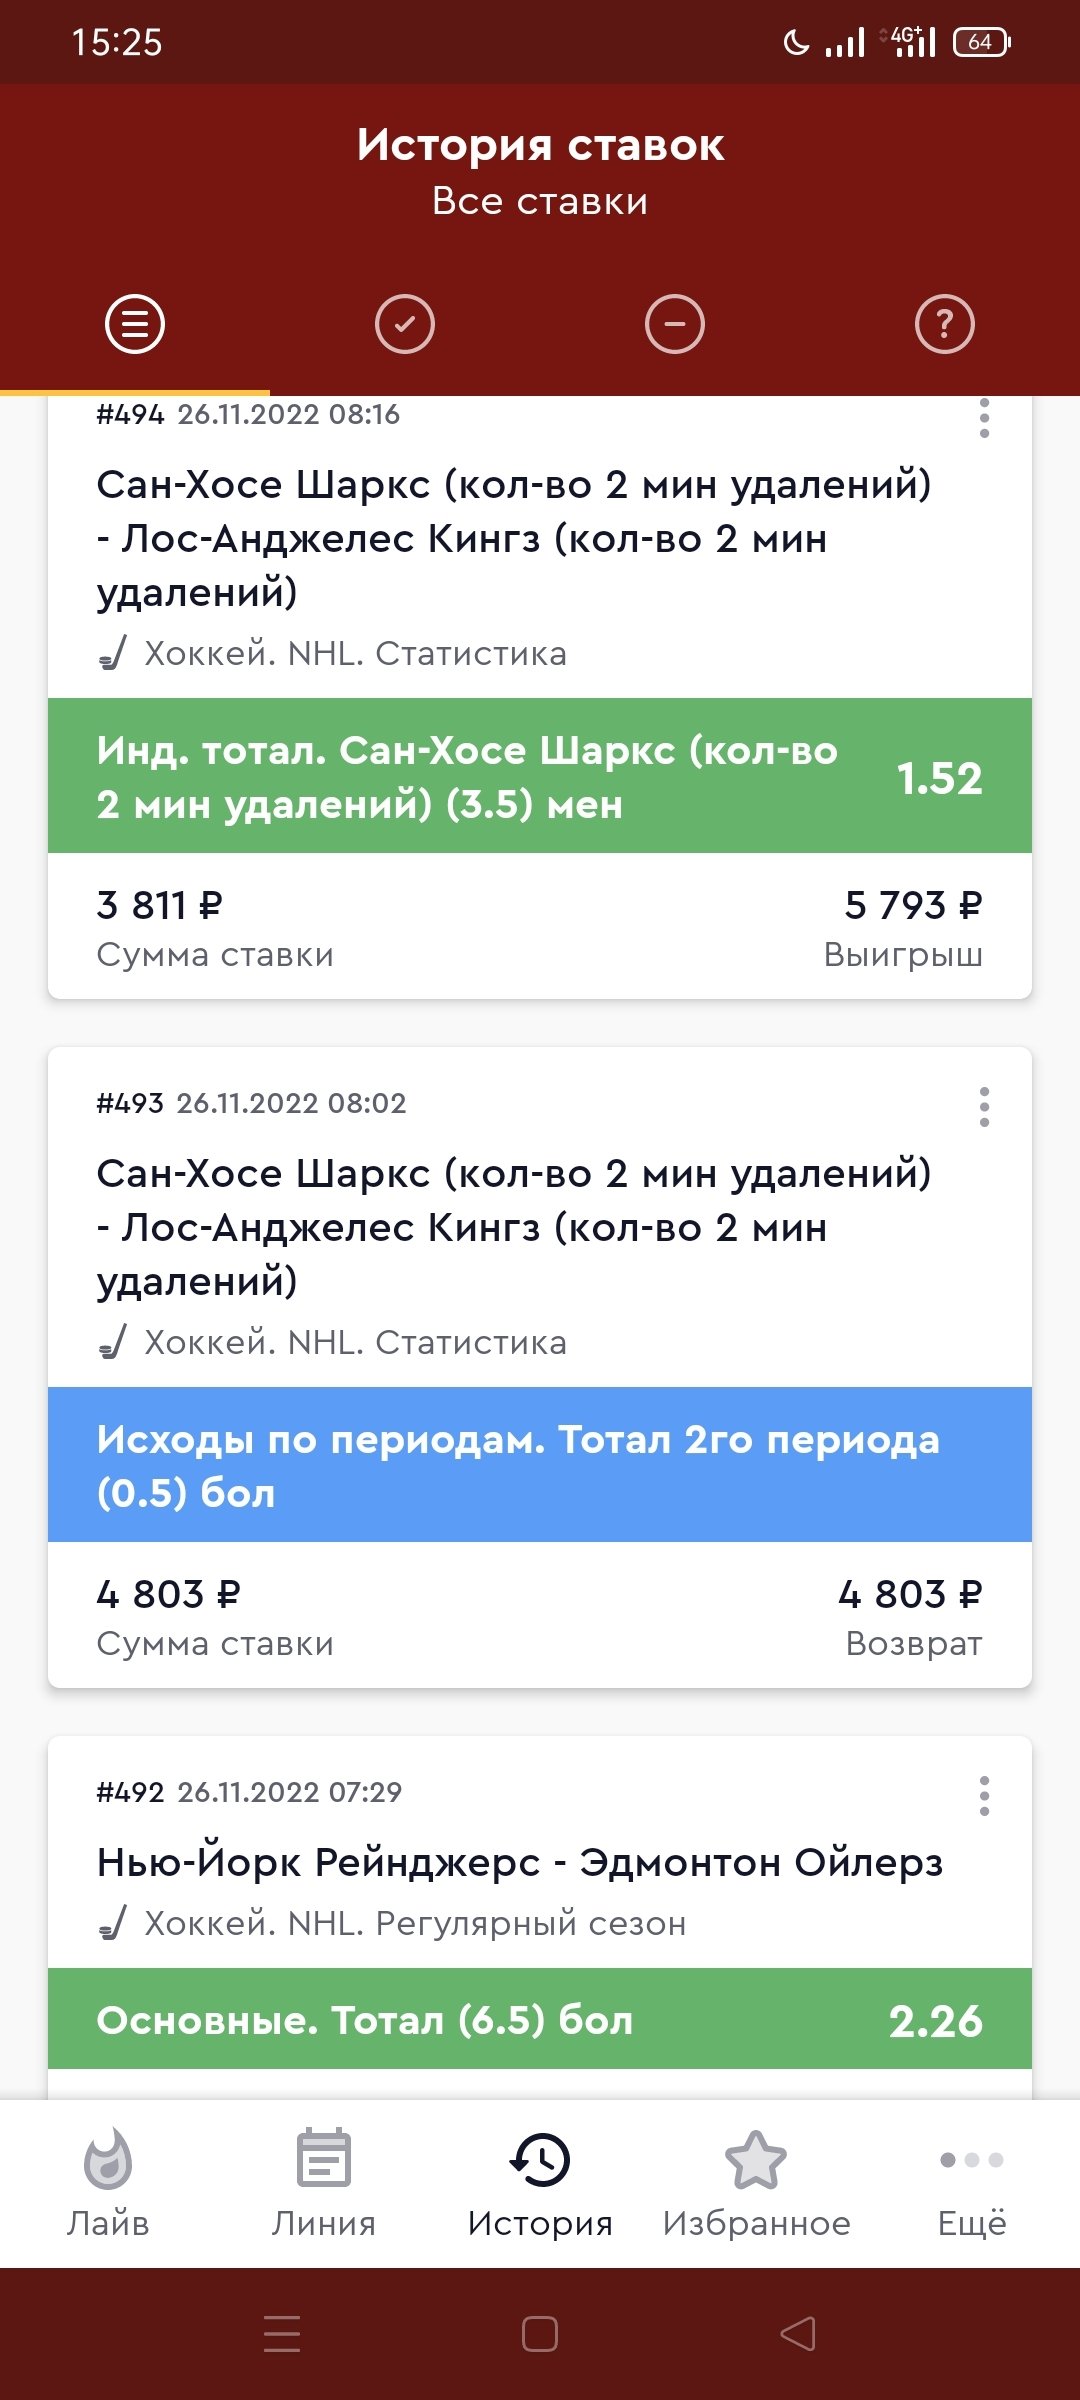Open Android recent apps menu button
1080x2400 pixels.
[x=282, y=2334]
